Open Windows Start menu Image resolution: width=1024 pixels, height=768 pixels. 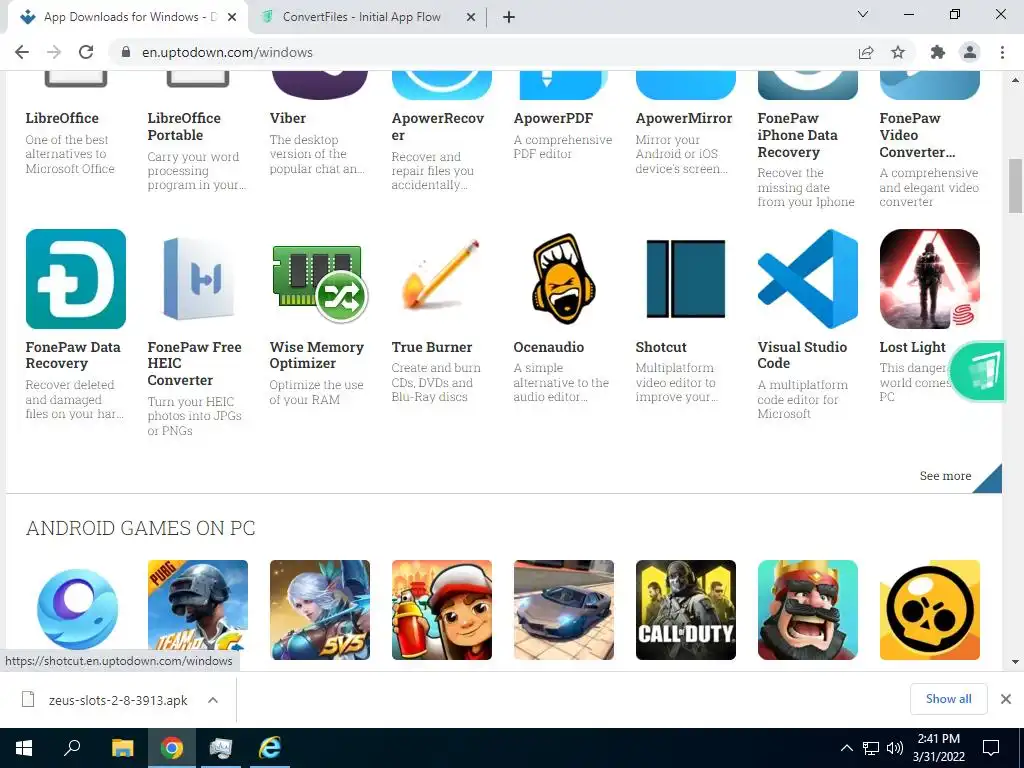pyautogui.click(x=24, y=748)
